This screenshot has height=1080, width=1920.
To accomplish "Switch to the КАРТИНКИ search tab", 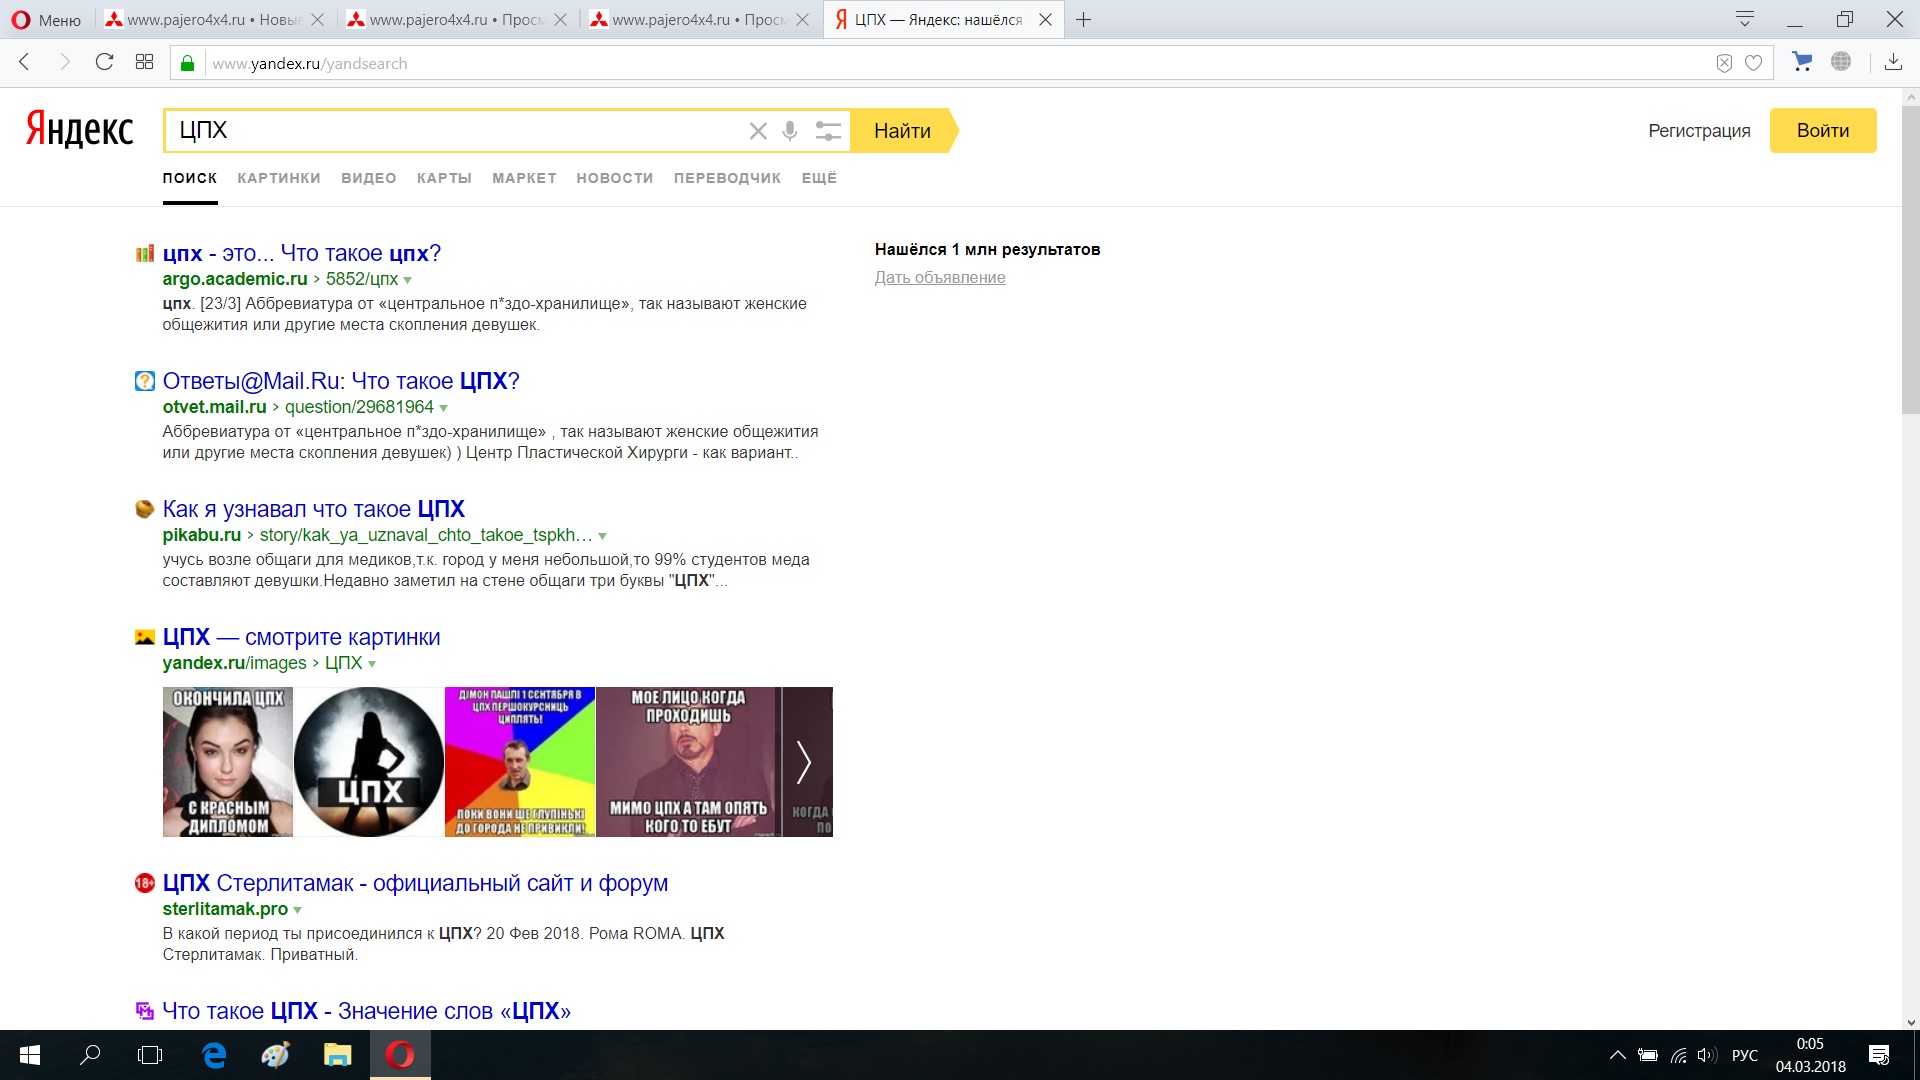I will [x=279, y=178].
